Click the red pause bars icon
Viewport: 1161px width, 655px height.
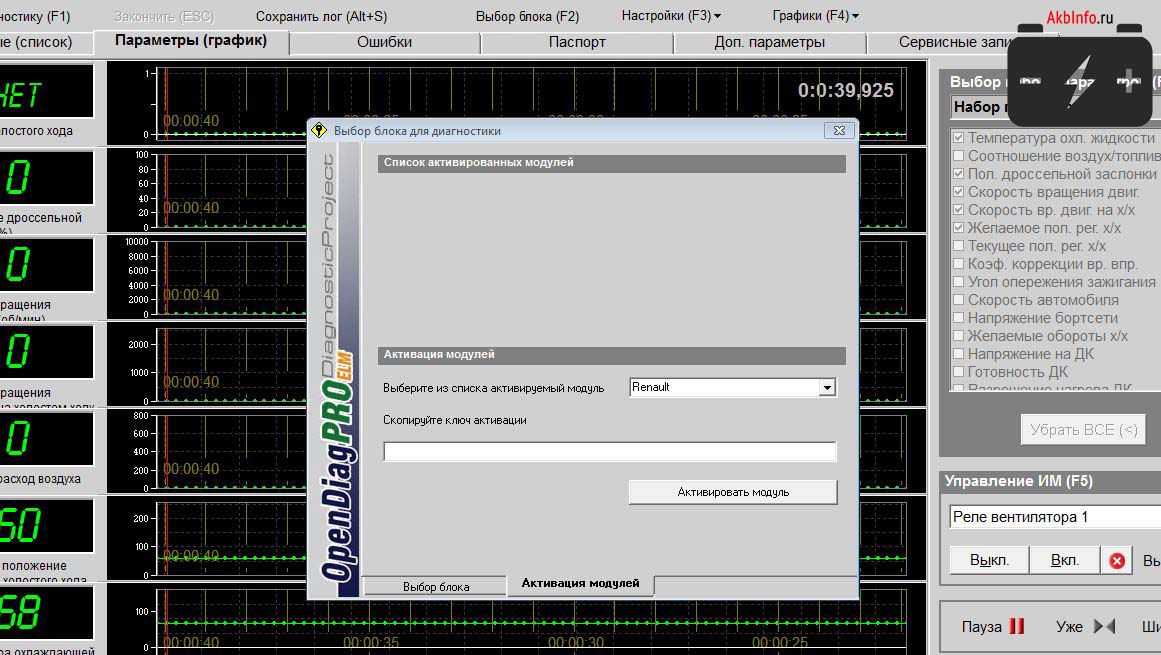point(1017,627)
